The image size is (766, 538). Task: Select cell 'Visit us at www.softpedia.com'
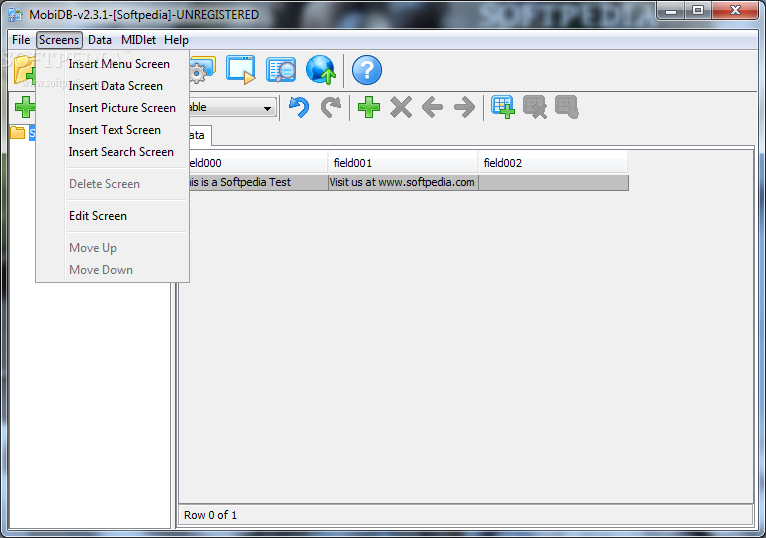coord(403,182)
